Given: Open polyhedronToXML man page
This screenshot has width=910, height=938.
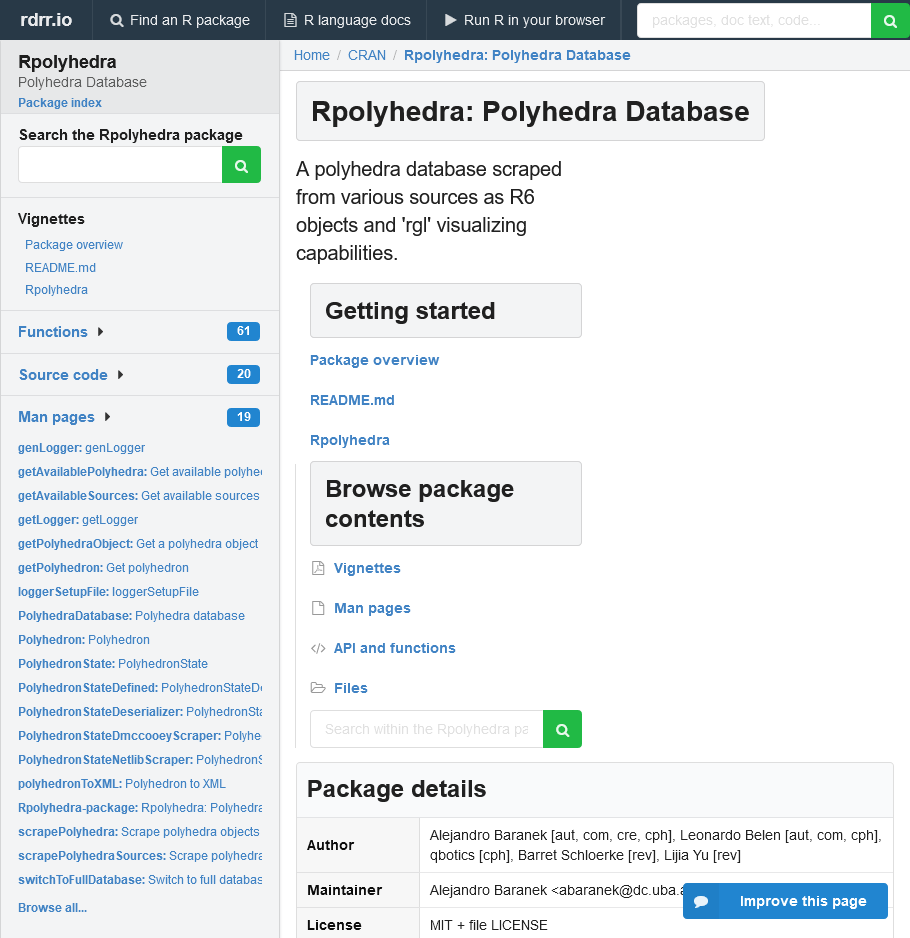Looking at the screenshot, I should 122,784.
